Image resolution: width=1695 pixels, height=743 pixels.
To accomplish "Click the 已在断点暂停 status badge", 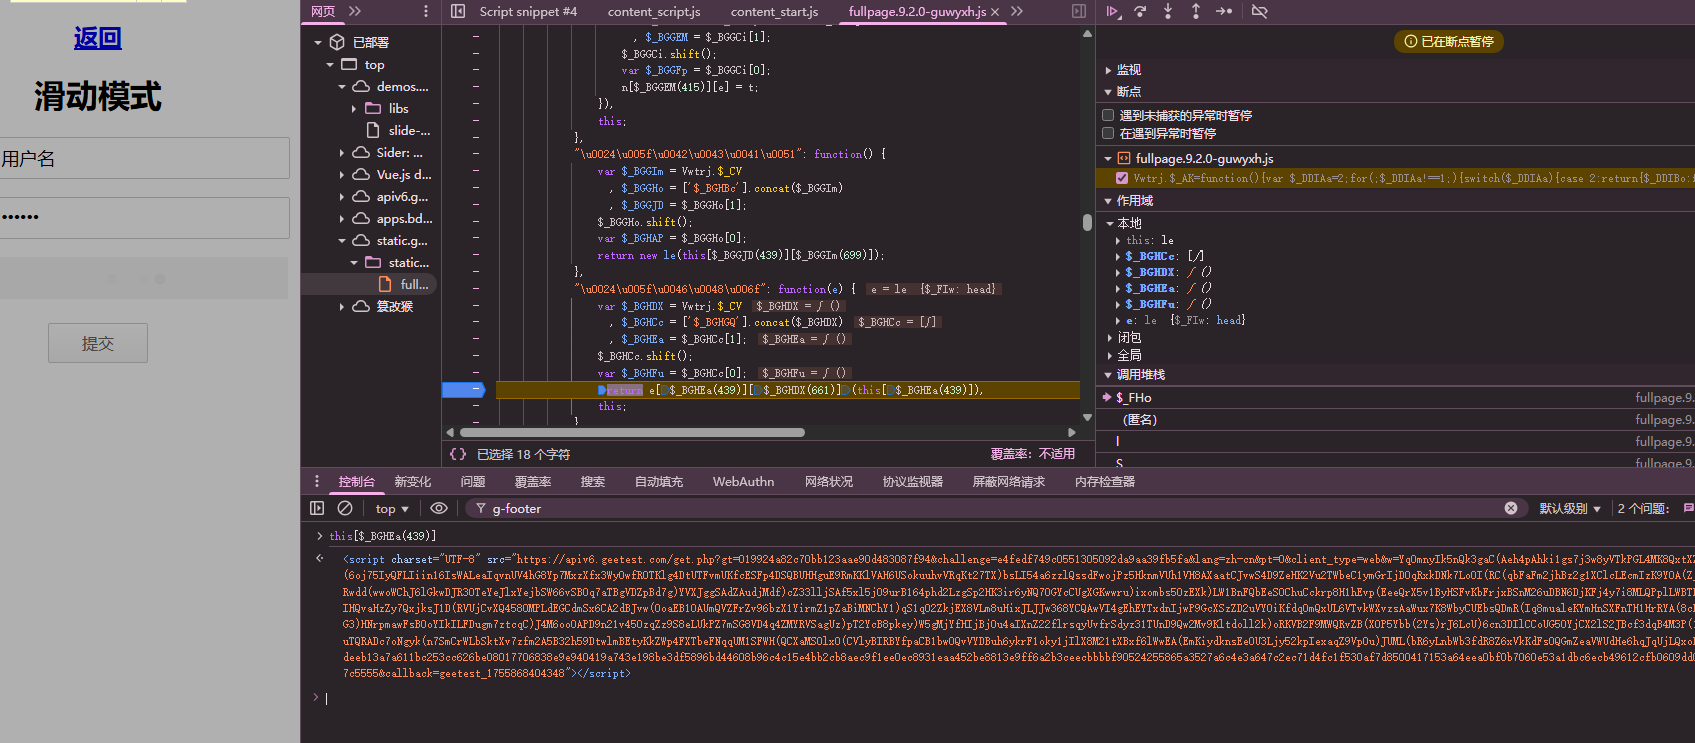I will pos(1449,41).
